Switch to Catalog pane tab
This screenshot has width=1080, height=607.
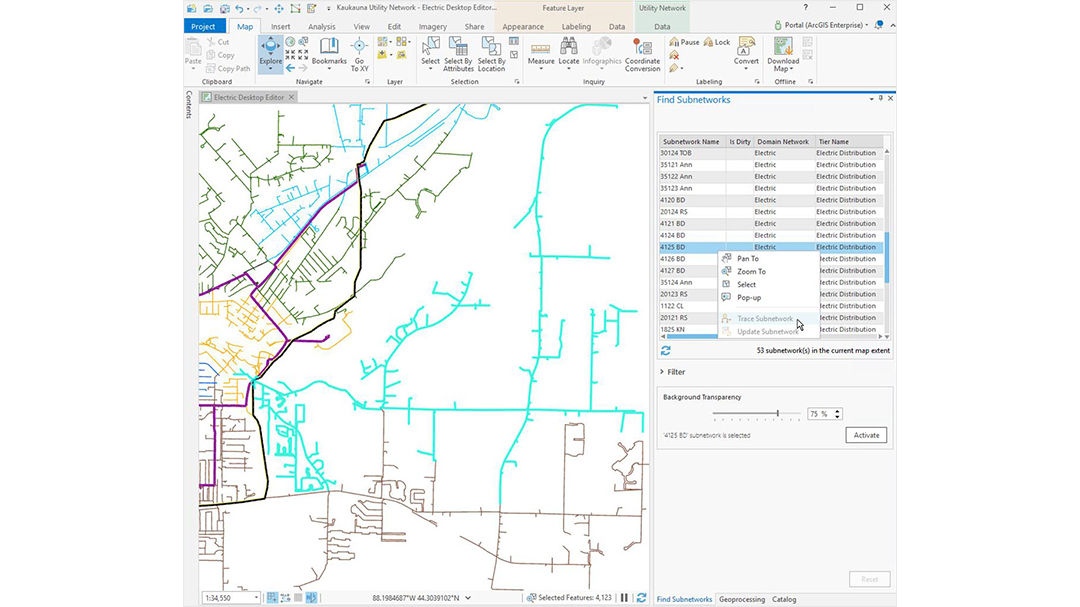tap(784, 599)
